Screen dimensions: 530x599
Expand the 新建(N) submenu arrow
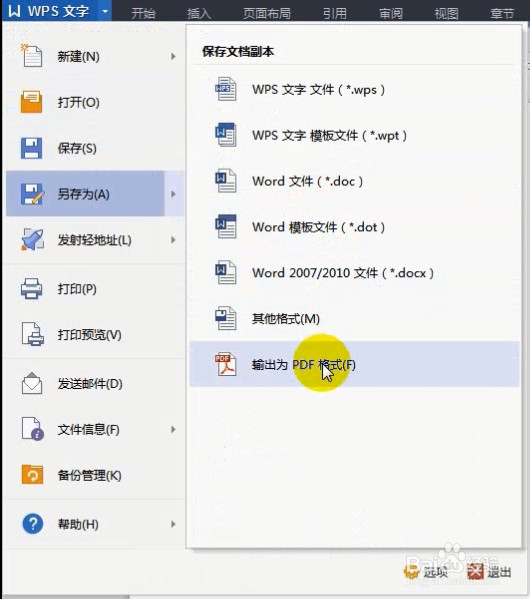click(173, 56)
